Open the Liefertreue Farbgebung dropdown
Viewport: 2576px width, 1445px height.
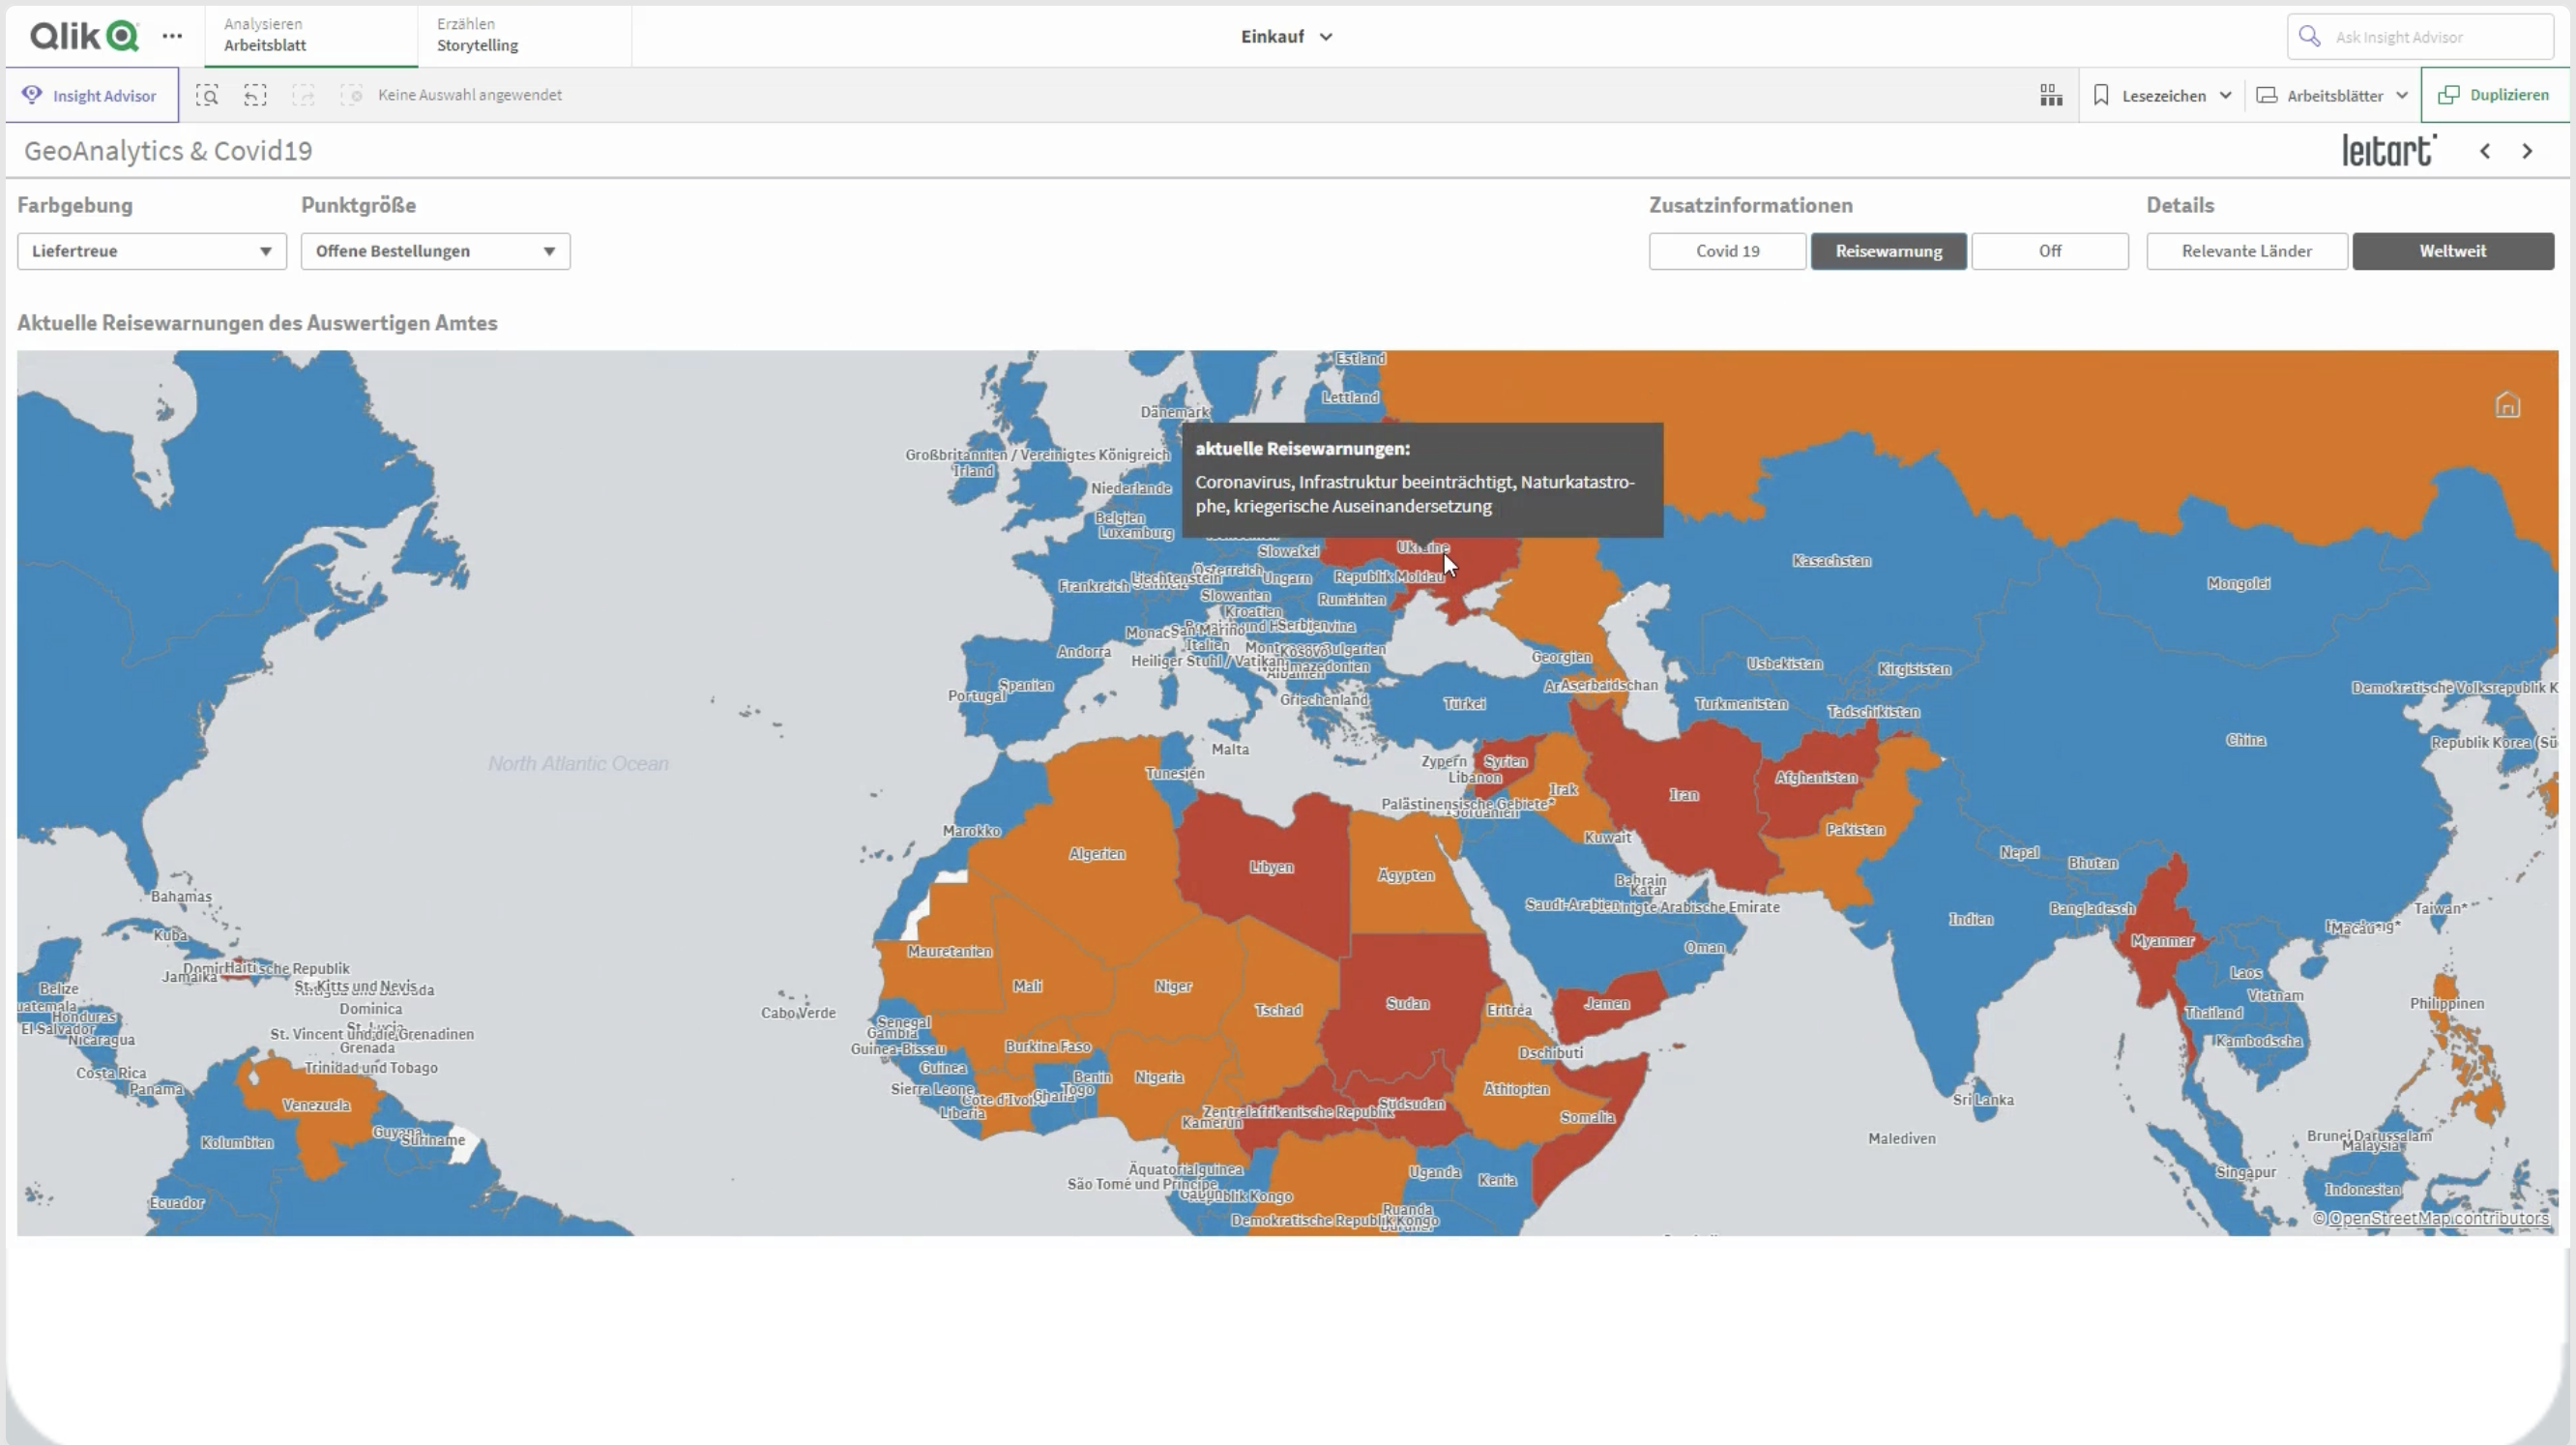coord(152,251)
